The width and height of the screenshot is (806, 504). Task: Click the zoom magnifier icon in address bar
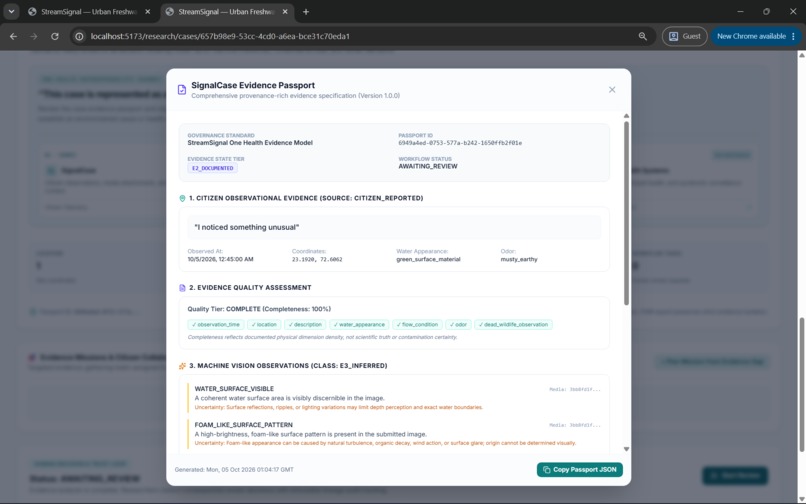tap(643, 36)
